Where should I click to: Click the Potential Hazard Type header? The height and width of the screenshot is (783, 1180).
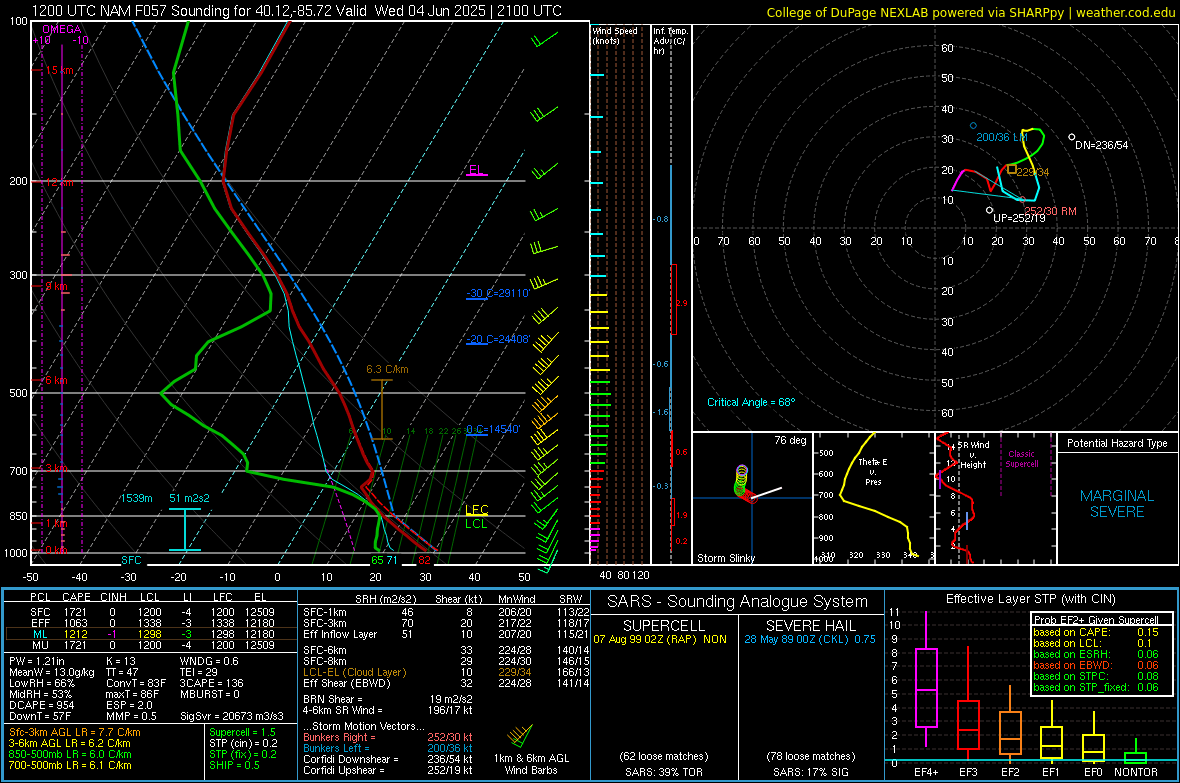point(1117,443)
